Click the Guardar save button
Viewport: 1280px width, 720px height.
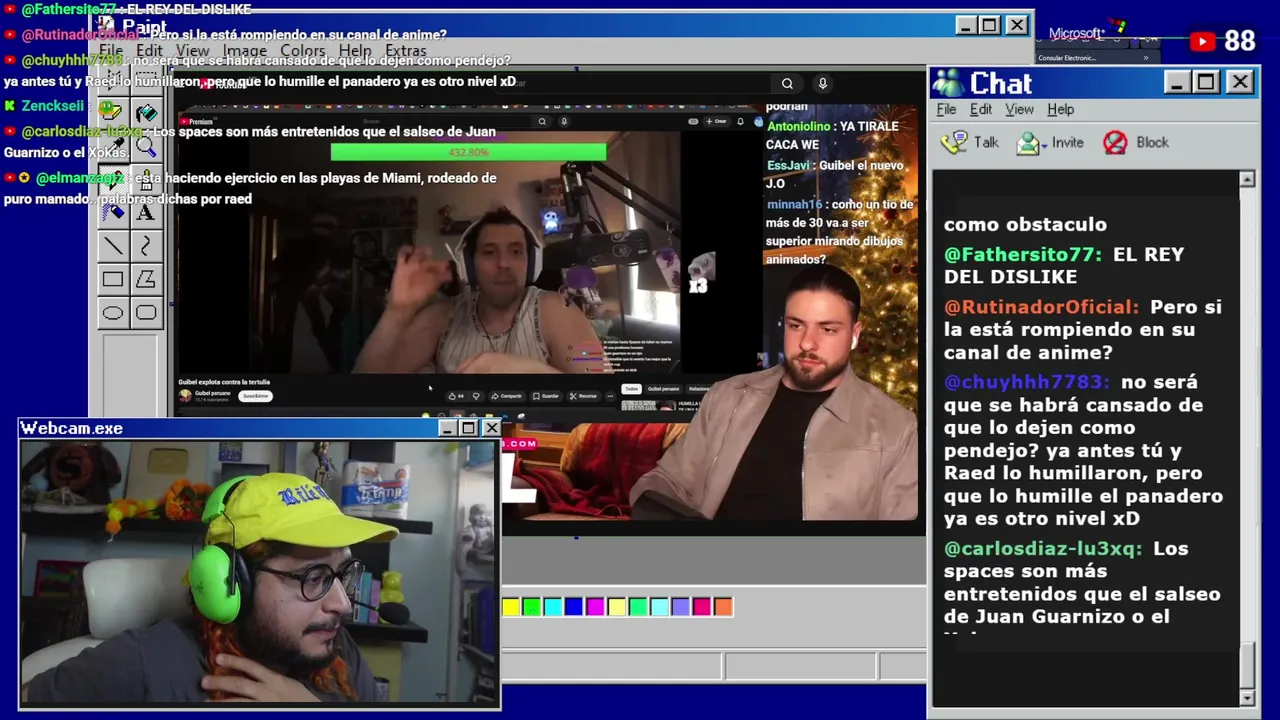(x=546, y=396)
